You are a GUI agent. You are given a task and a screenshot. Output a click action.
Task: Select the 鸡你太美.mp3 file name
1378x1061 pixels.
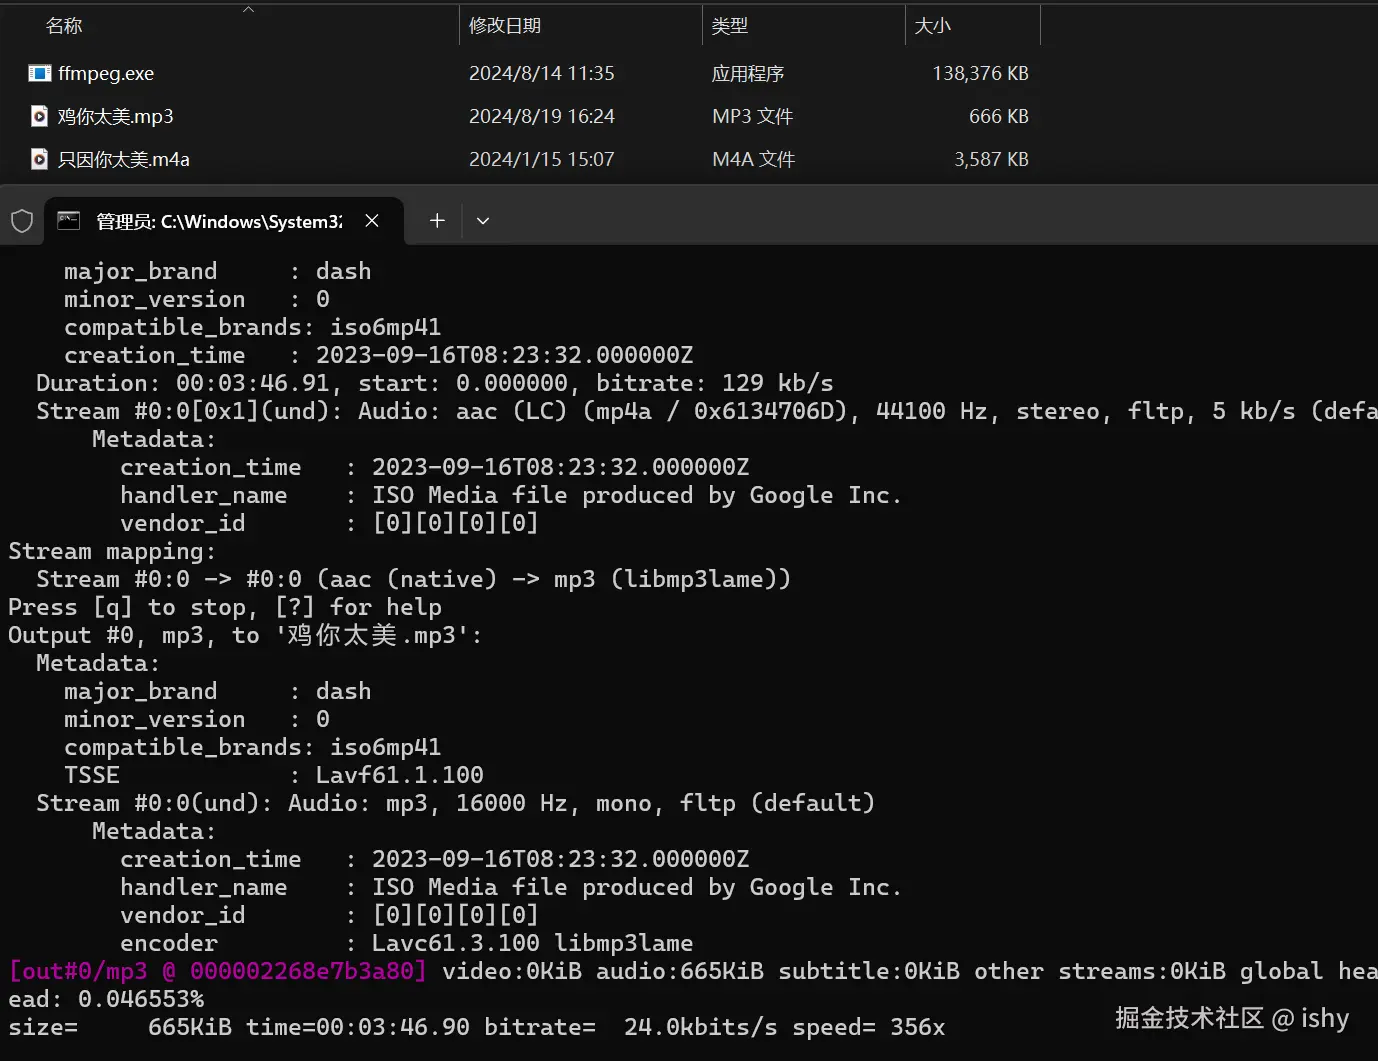point(116,116)
